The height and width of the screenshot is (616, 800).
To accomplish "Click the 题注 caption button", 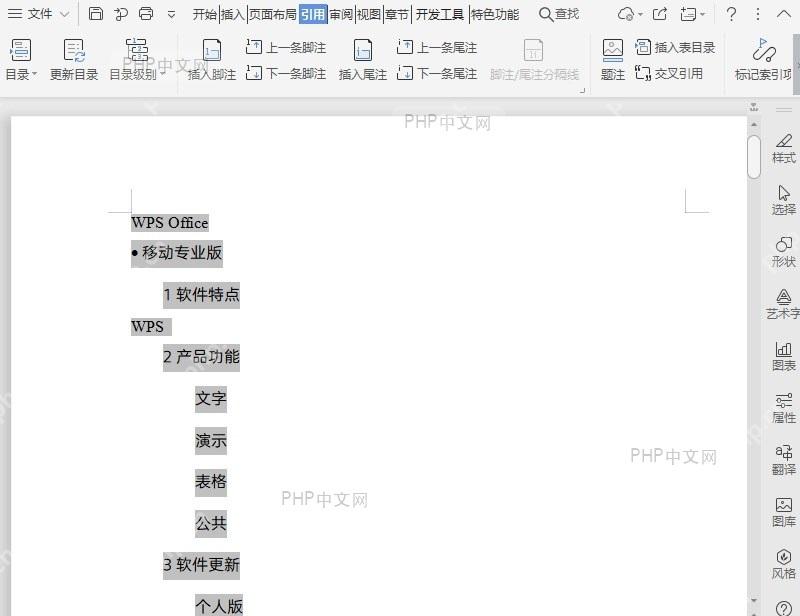I will click(x=613, y=60).
